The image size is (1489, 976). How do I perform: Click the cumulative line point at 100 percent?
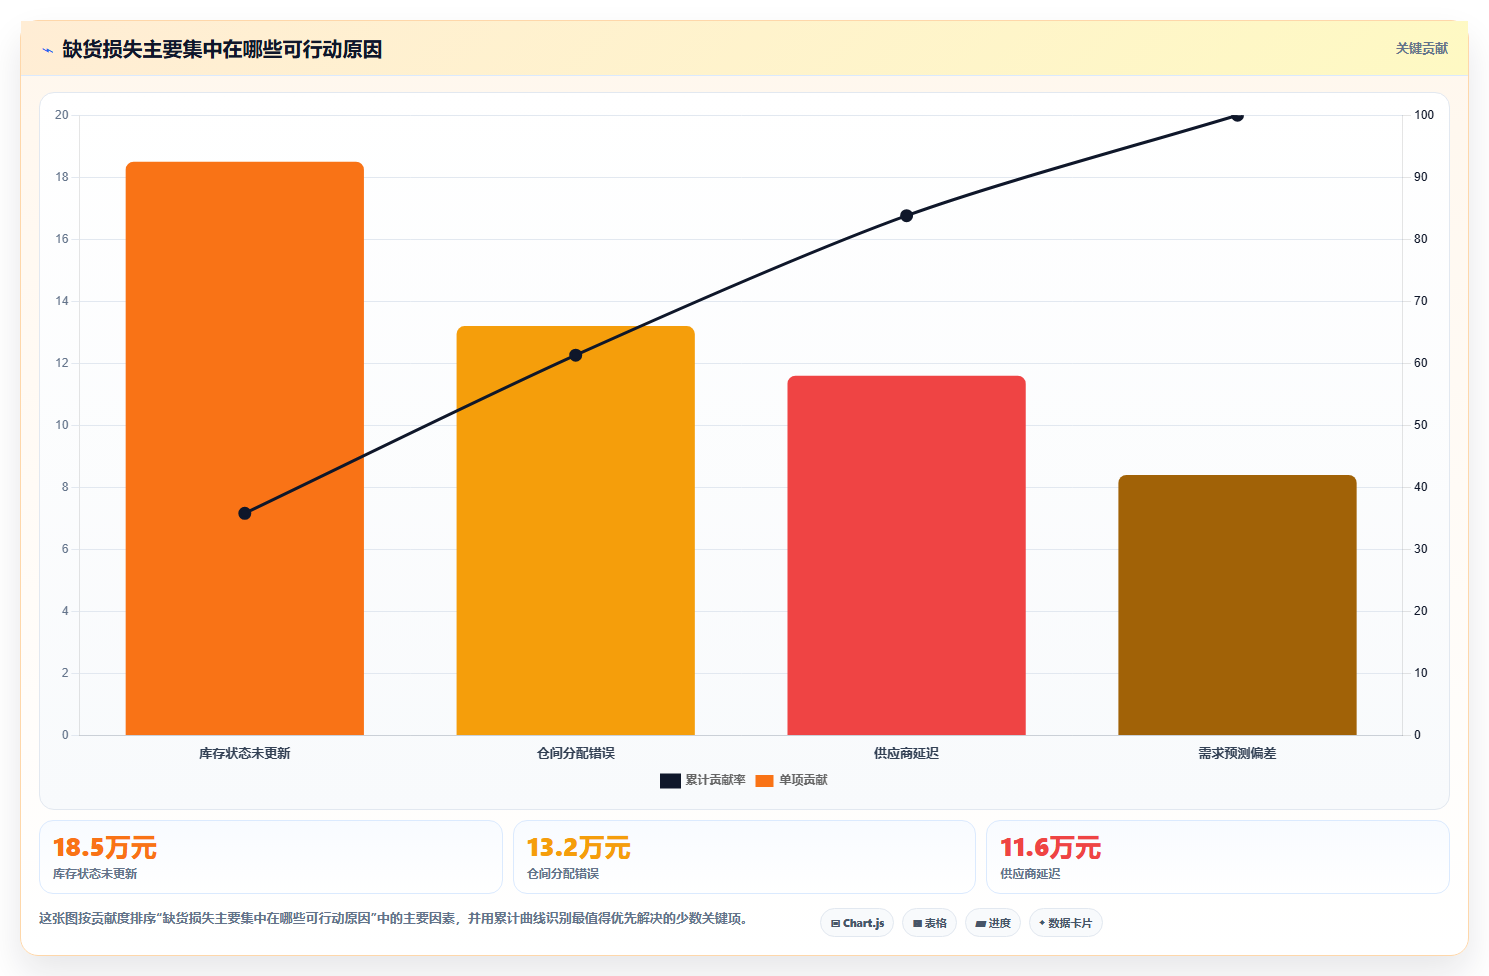[1237, 116]
